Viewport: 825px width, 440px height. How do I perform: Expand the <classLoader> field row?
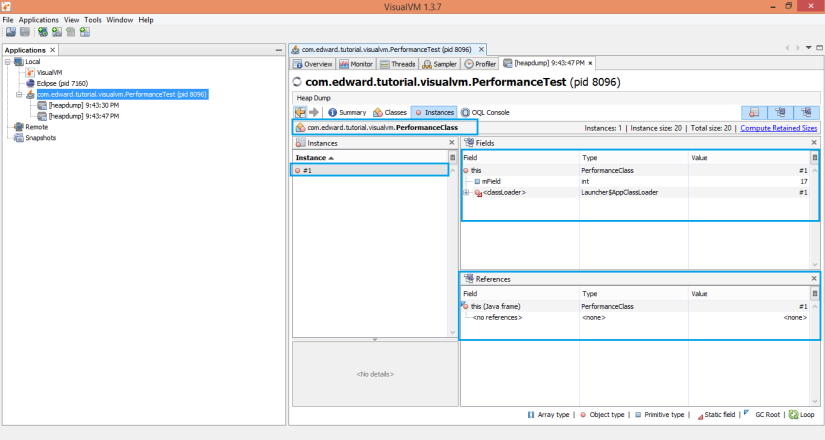(467, 192)
